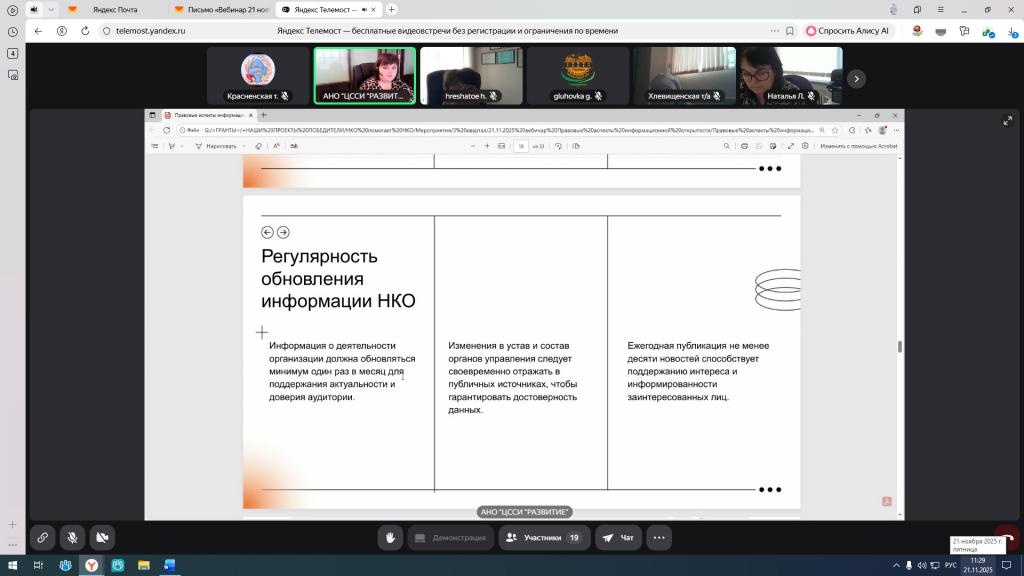Show next participants with the right arrow
The width and height of the screenshot is (1024, 576).
856,78
